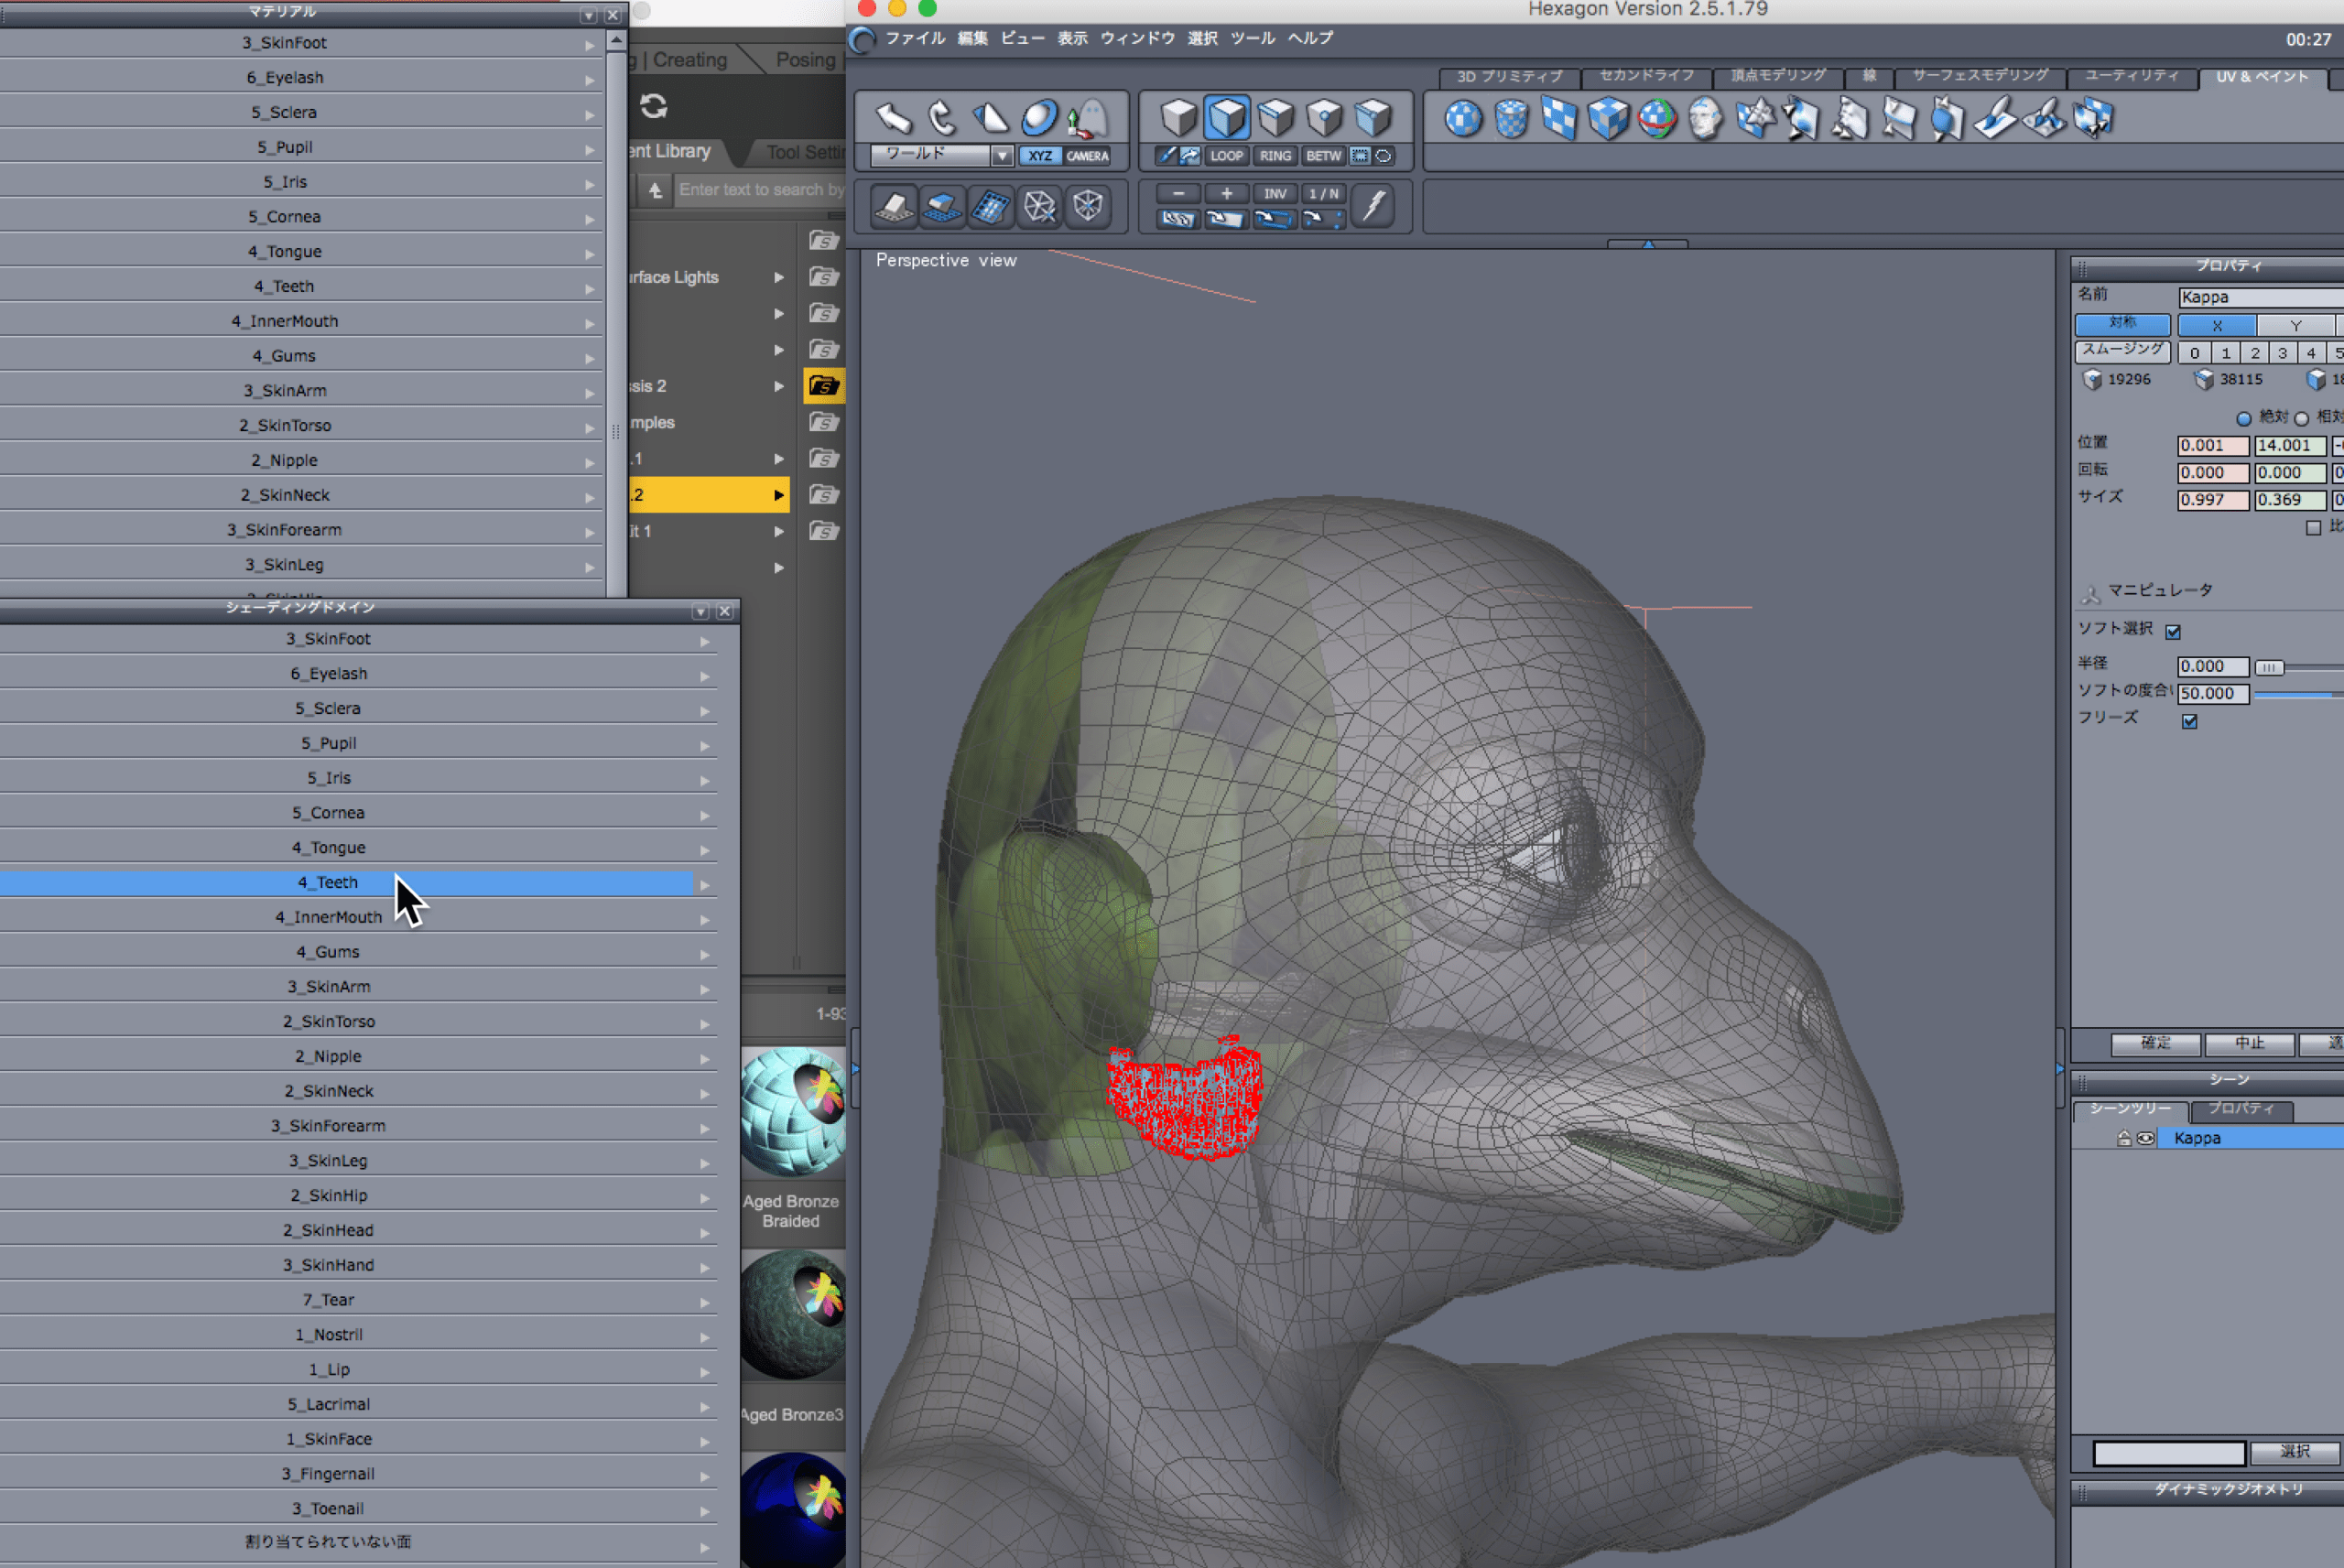Toggle the フリーズ checkbox

[2190, 721]
